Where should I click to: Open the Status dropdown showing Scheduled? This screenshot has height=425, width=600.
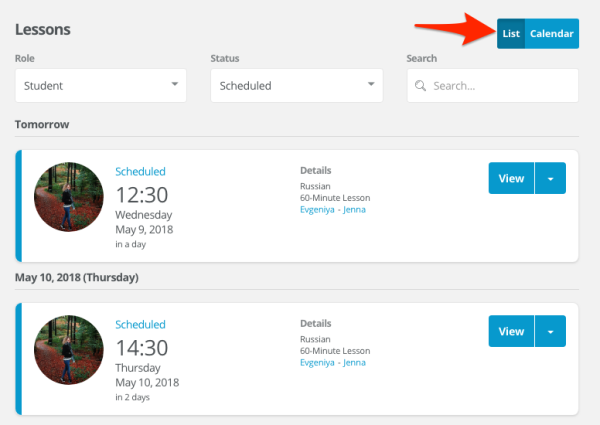tap(297, 85)
